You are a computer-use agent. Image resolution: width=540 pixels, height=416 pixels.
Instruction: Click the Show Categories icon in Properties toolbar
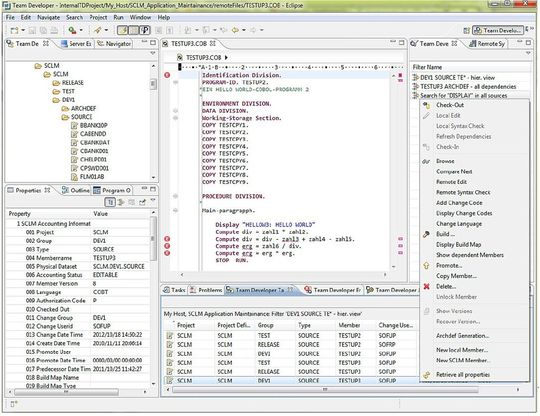point(110,202)
